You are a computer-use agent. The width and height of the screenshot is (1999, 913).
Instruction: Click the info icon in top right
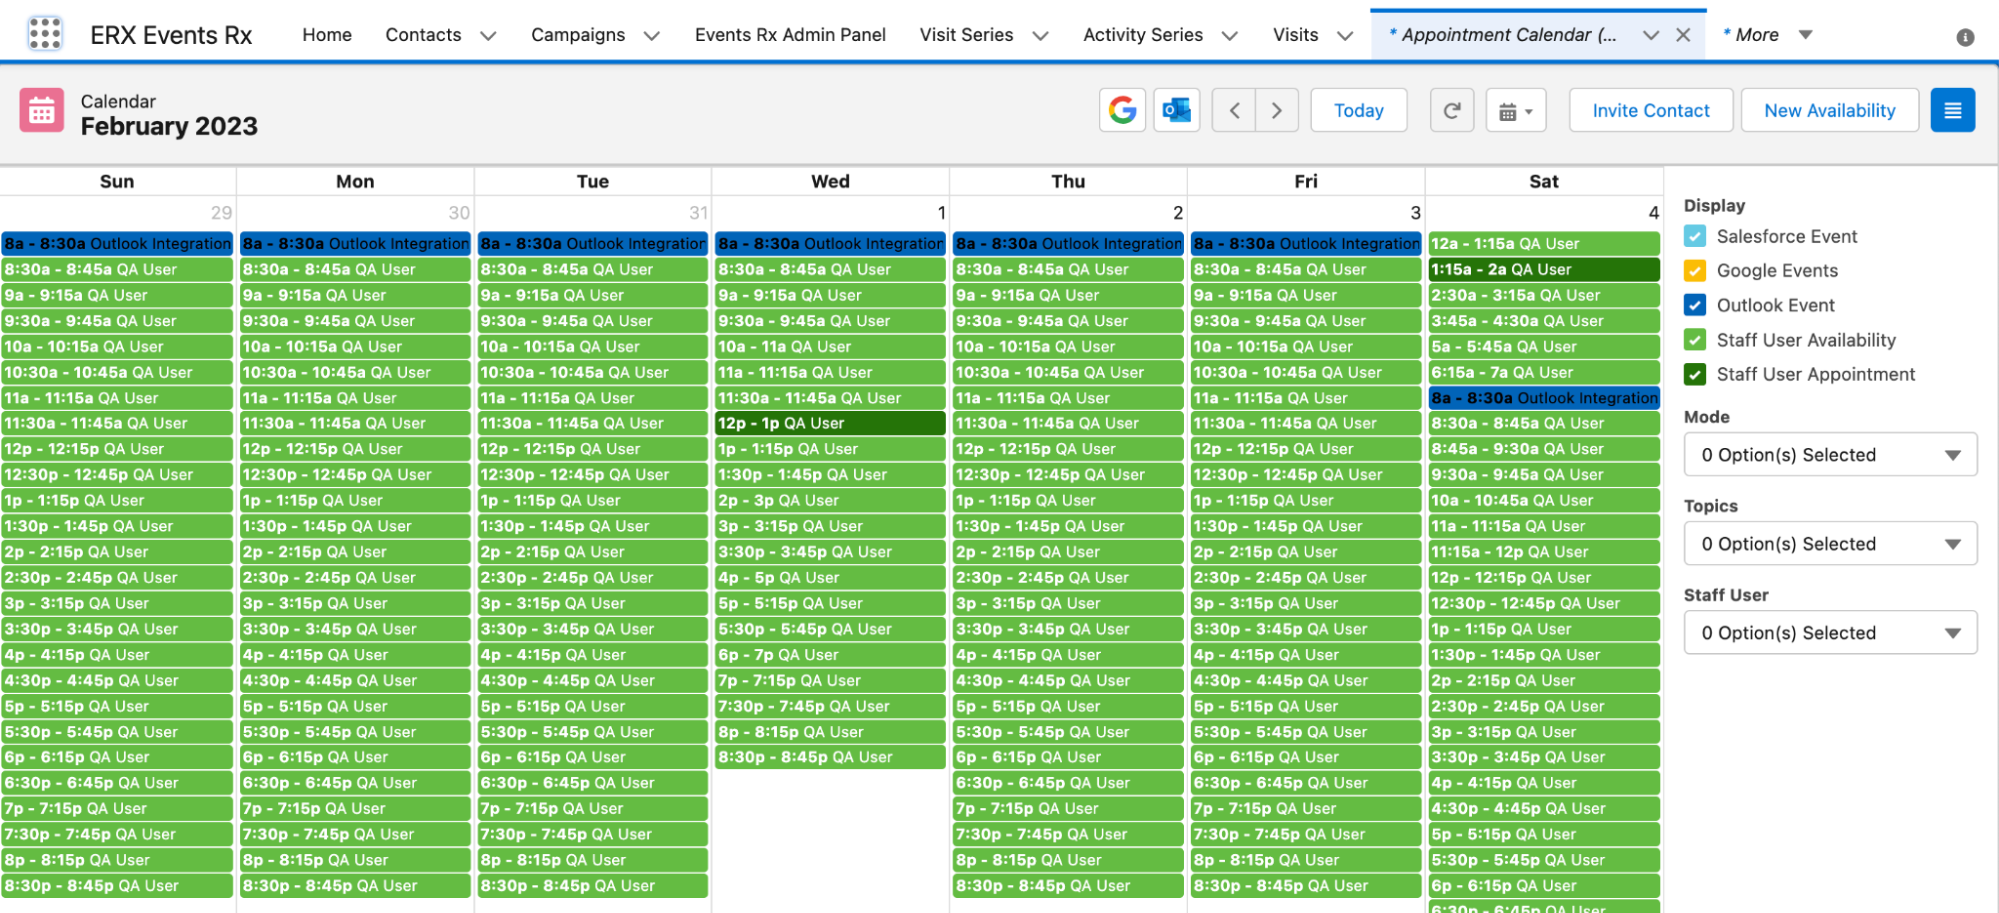pos(1964,37)
